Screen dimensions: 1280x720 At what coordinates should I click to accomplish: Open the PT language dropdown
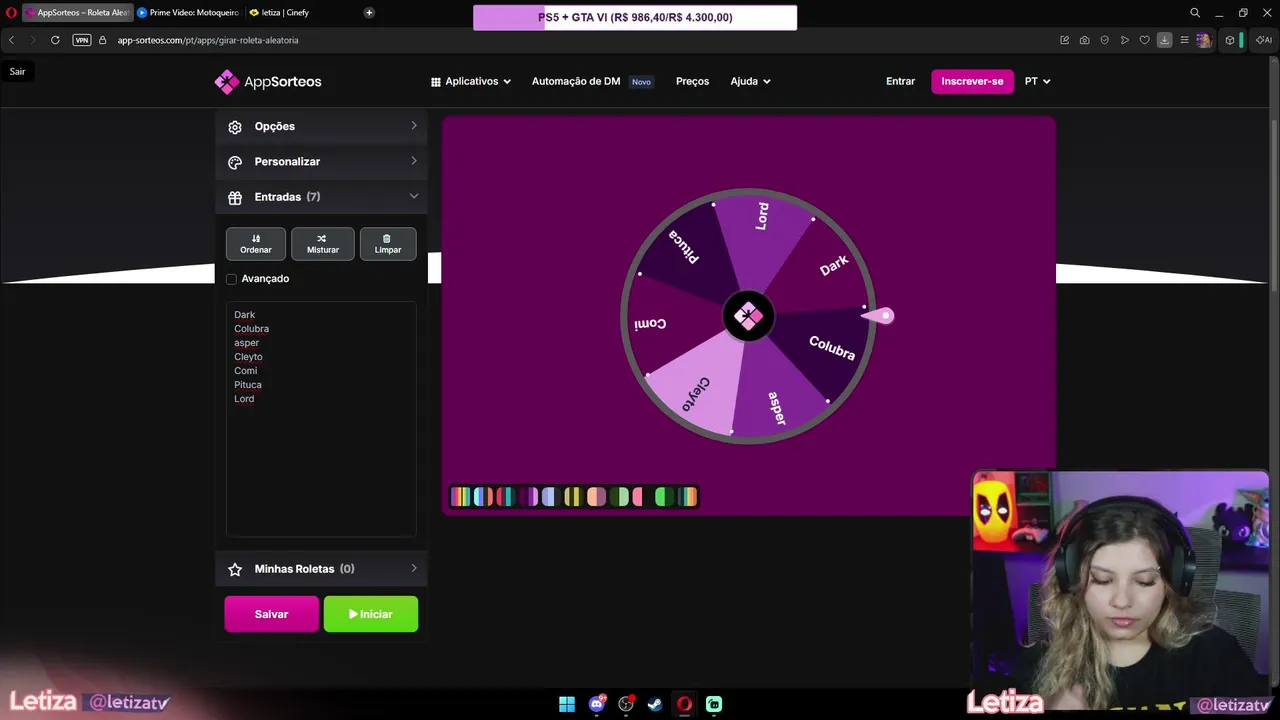click(x=1038, y=82)
